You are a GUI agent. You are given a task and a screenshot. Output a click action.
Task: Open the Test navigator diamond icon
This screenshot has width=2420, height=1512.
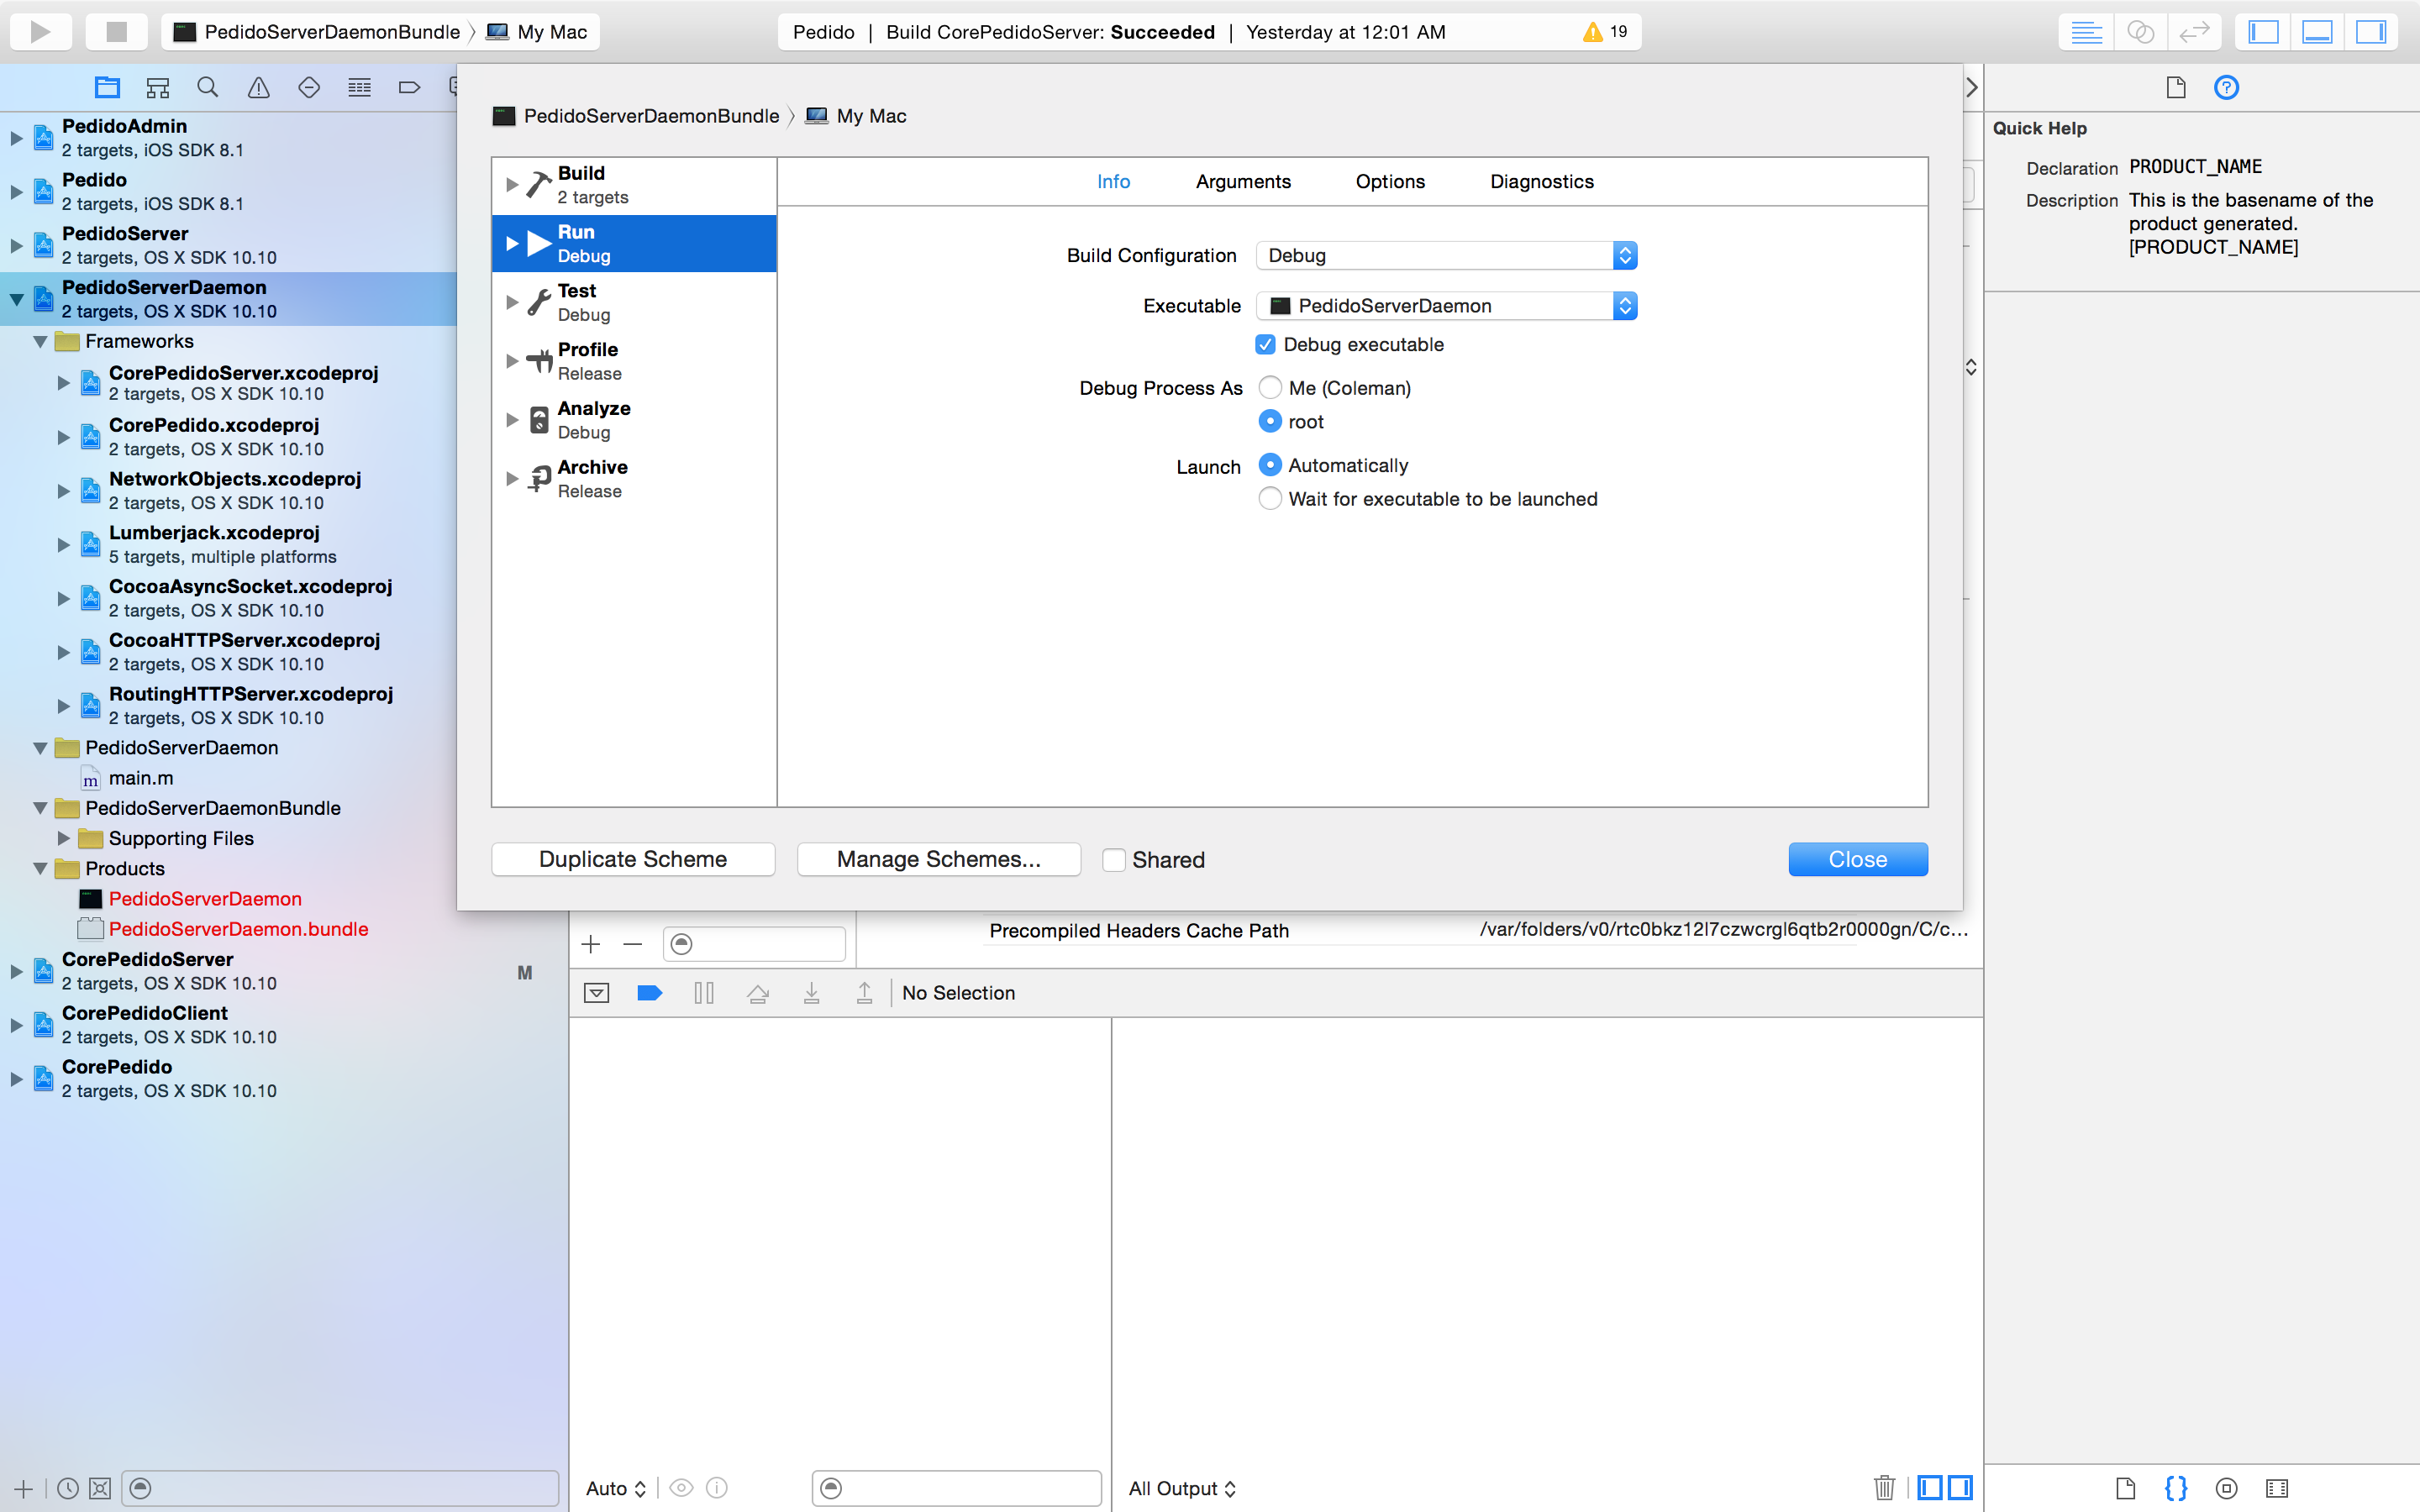click(x=309, y=88)
